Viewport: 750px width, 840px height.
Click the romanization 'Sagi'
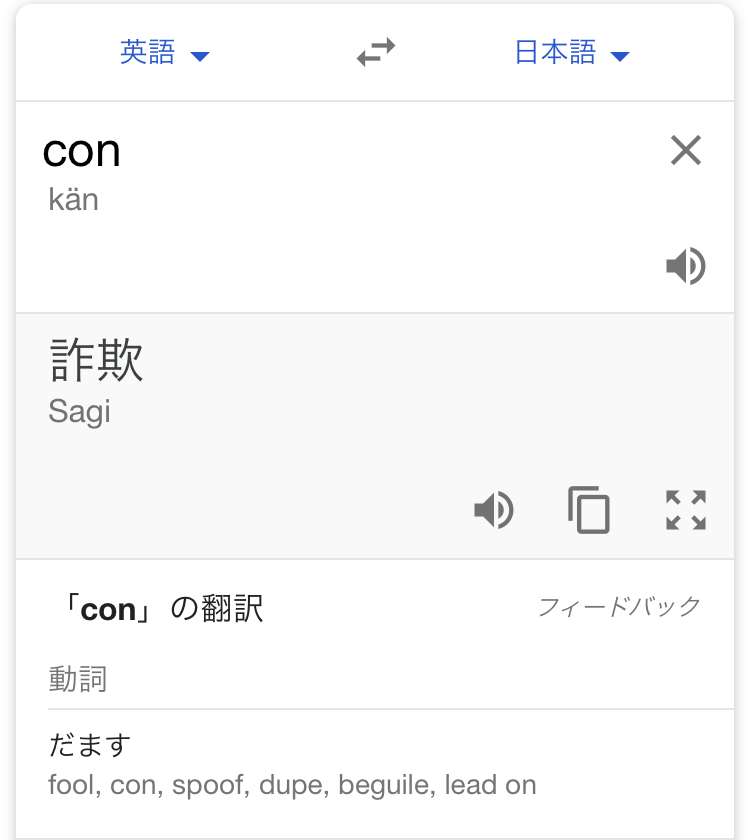coord(79,412)
